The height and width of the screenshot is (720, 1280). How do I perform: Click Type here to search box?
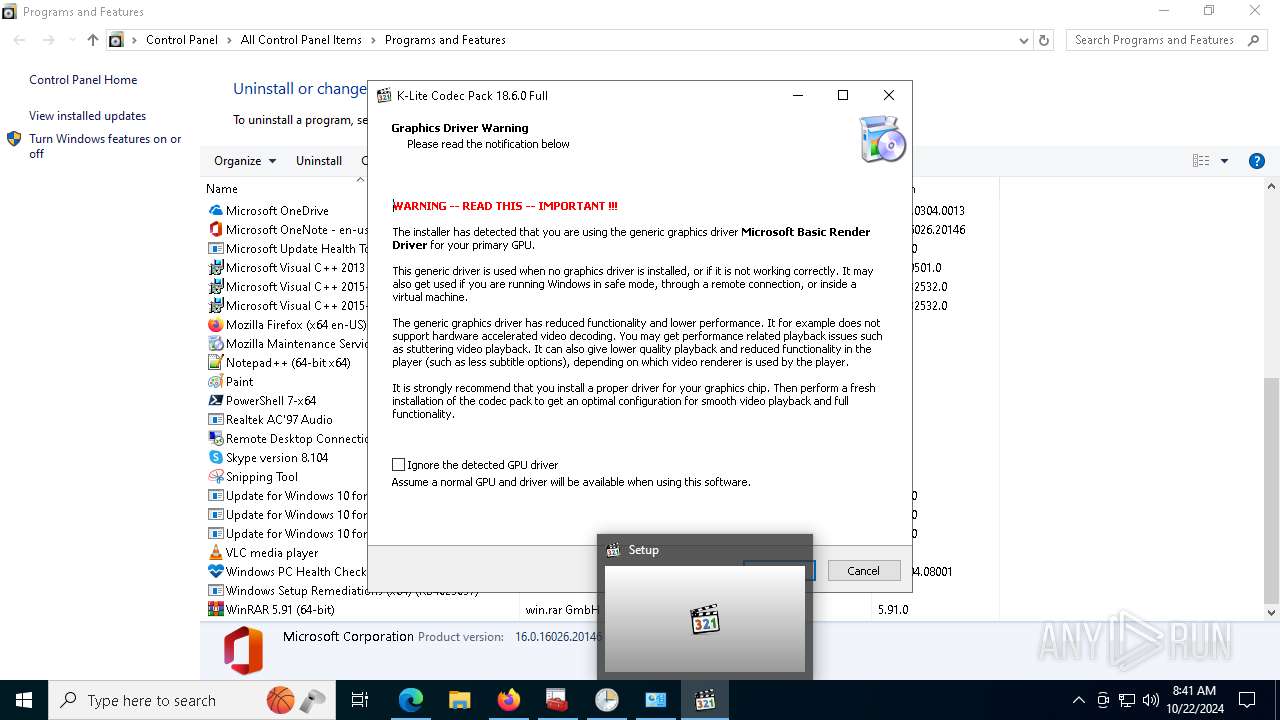(193, 700)
